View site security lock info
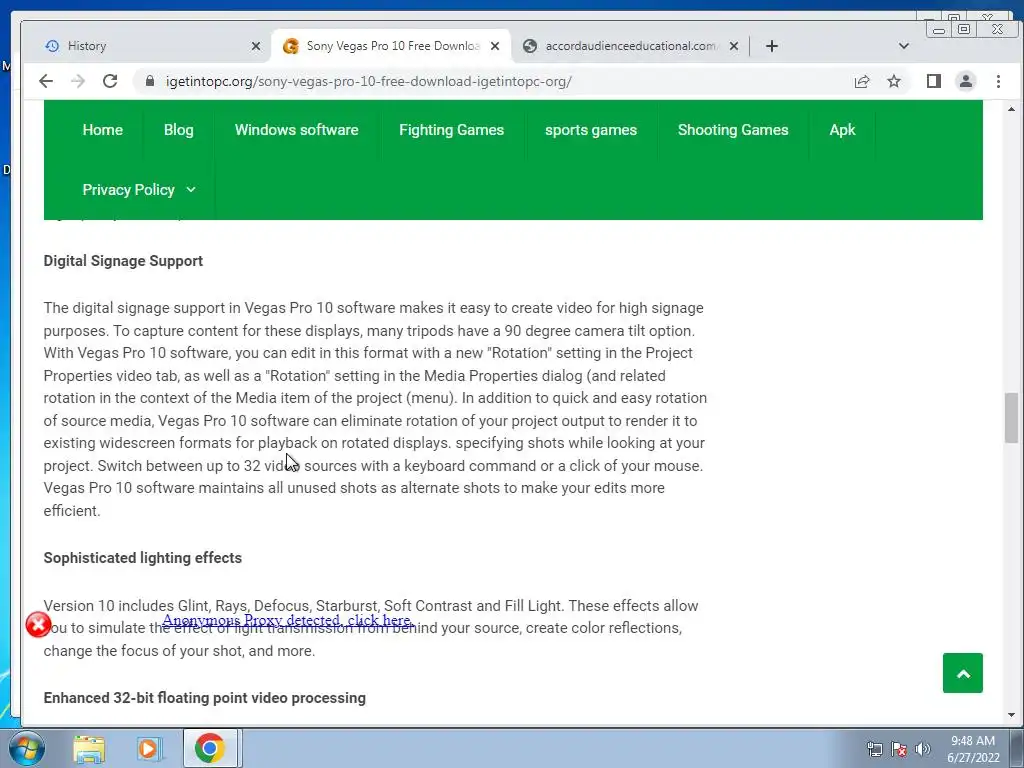The width and height of the screenshot is (1024, 768). coord(150,81)
